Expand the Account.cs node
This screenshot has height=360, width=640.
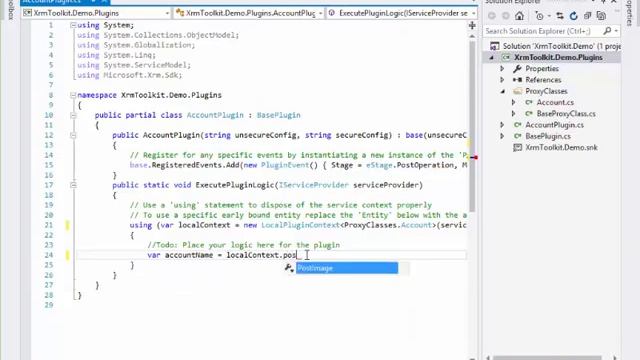click(x=514, y=102)
